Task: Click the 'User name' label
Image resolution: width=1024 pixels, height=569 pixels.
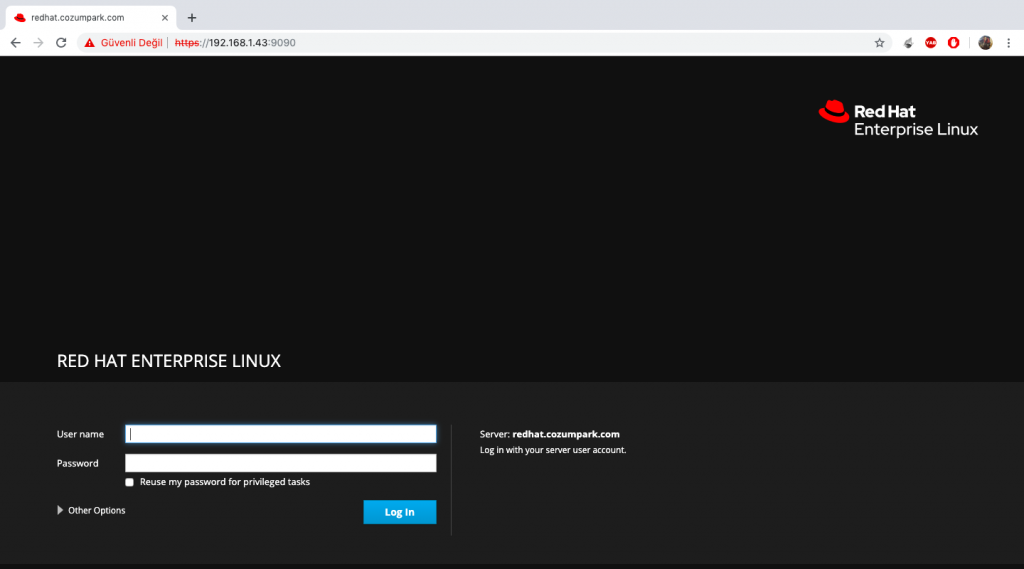Action: [x=80, y=434]
